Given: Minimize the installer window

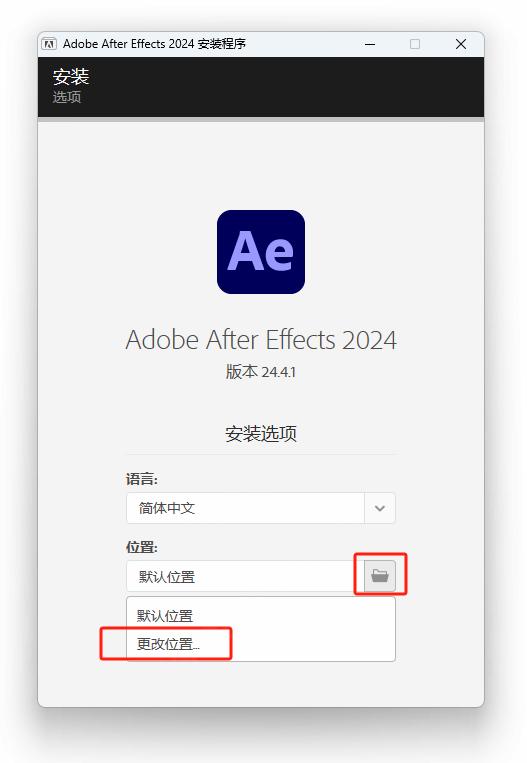Looking at the screenshot, I should pyautogui.click(x=370, y=44).
